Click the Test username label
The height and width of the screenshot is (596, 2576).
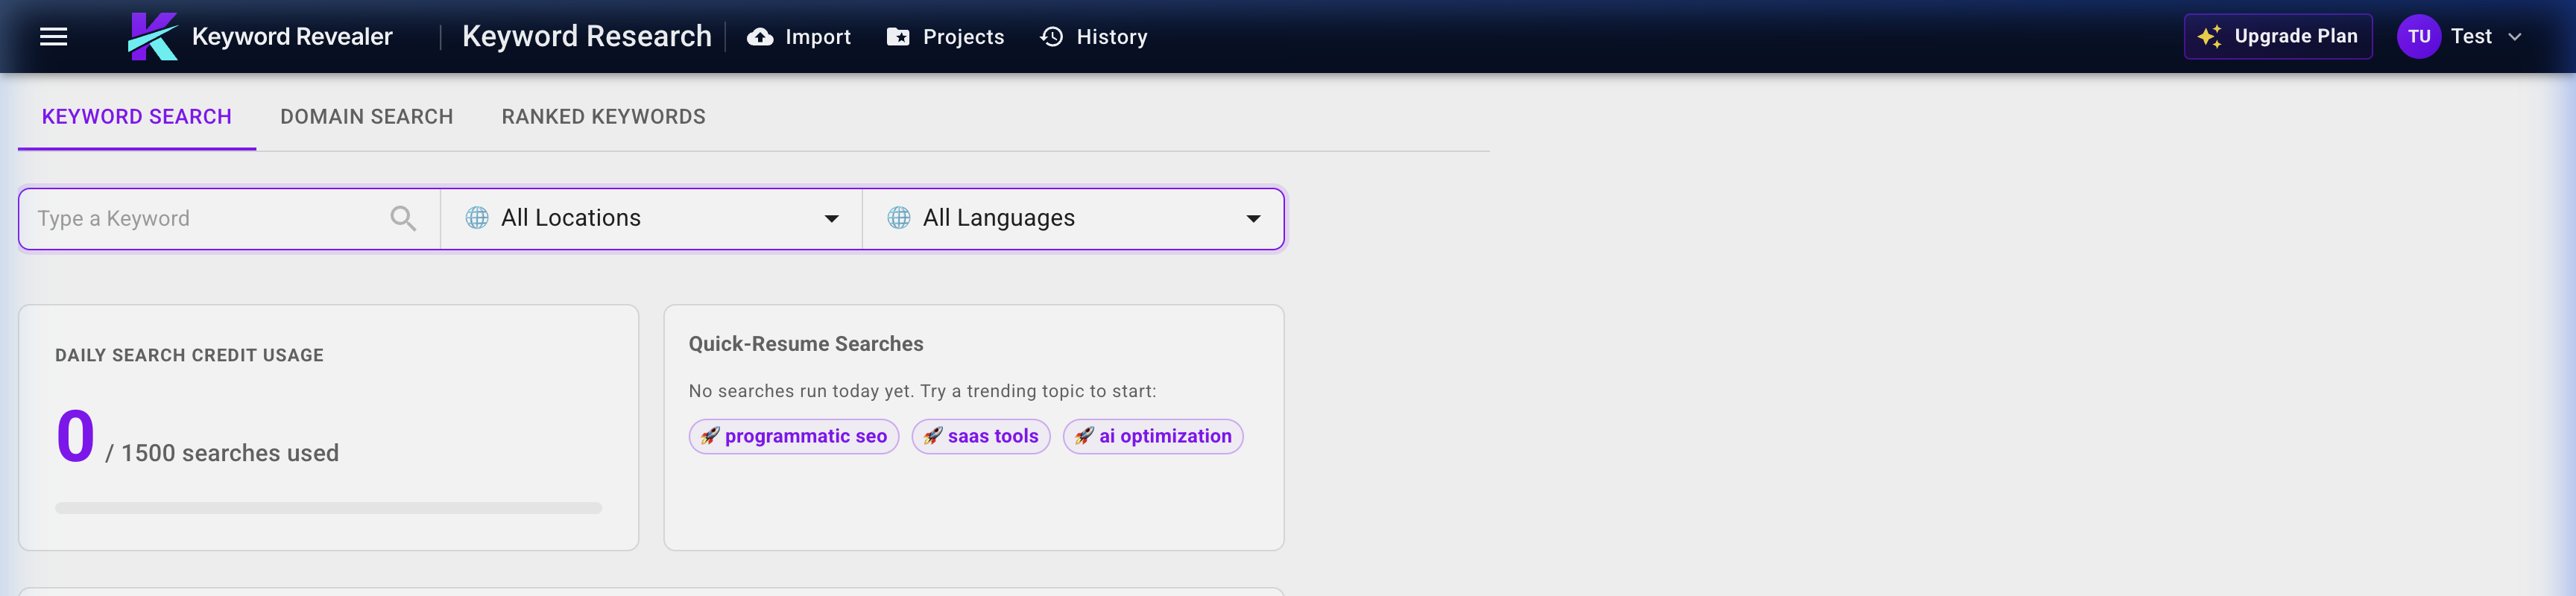[2471, 37]
